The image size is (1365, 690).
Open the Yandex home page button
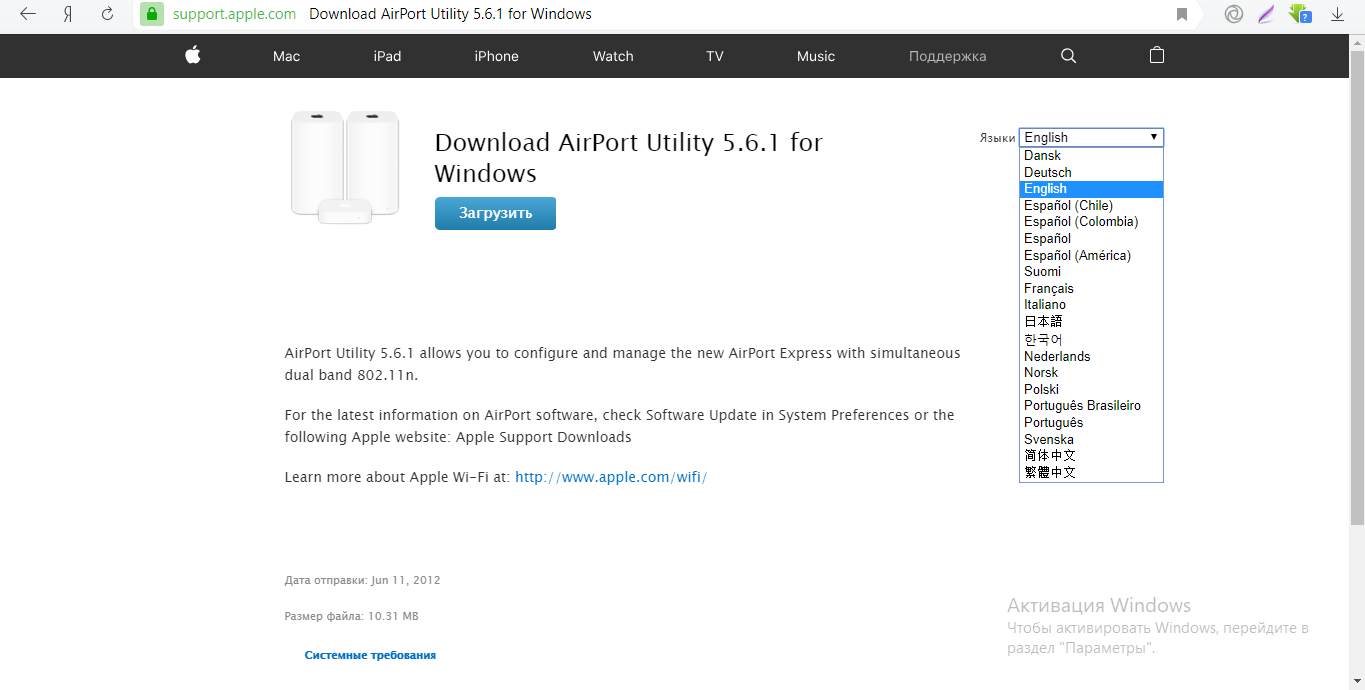tap(68, 14)
